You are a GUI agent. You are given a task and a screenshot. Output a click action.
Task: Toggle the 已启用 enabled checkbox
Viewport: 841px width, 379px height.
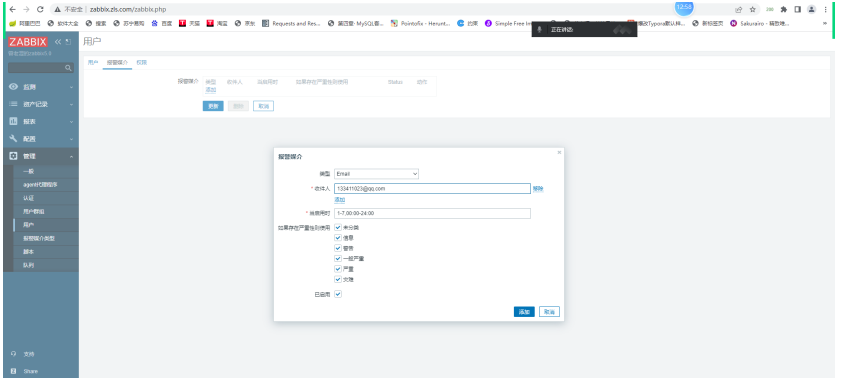click(x=338, y=294)
